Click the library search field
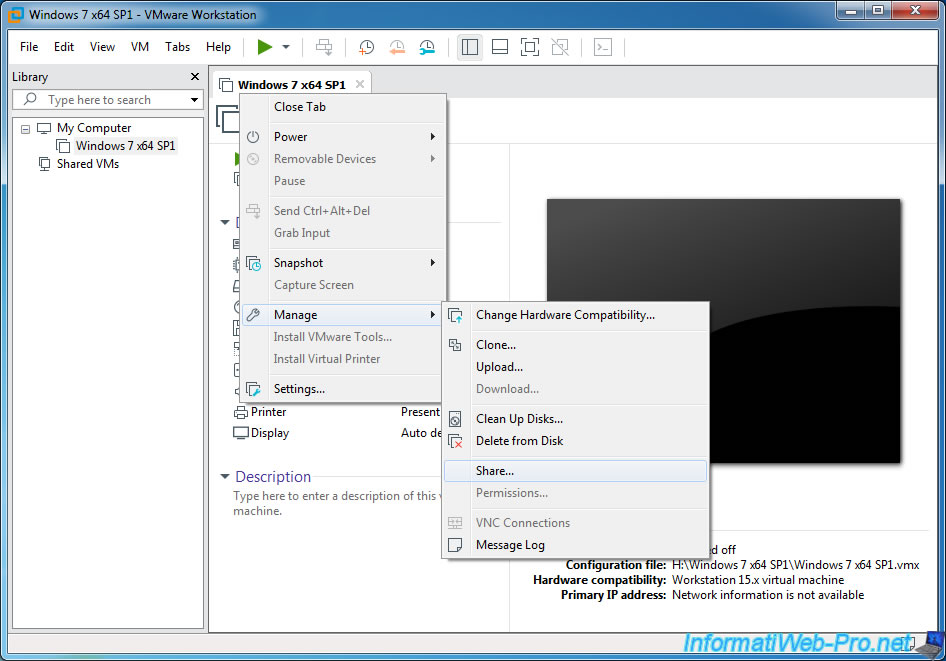The height and width of the screenshot is (661, 946). pos(109,100)
